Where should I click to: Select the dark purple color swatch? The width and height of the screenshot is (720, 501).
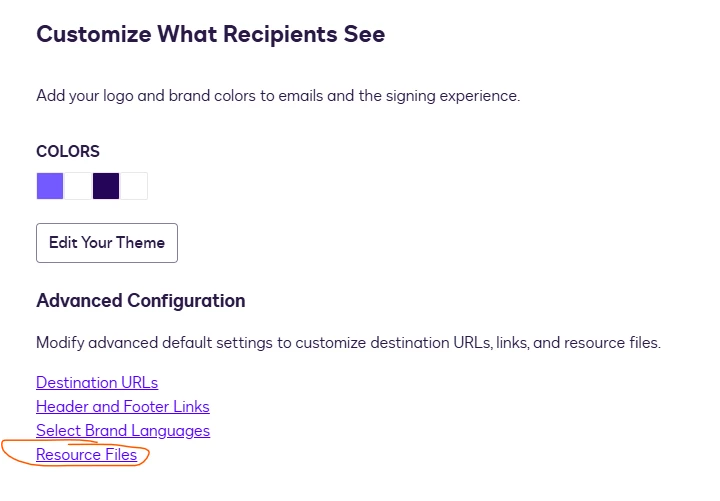(106, 186)
